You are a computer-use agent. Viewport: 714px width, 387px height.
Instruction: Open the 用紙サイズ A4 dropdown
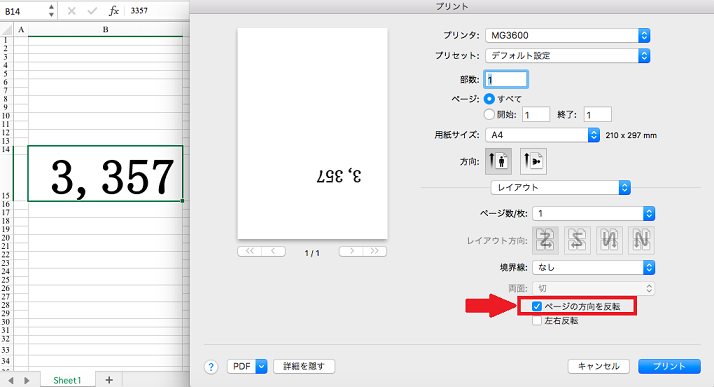click(543, 135)
